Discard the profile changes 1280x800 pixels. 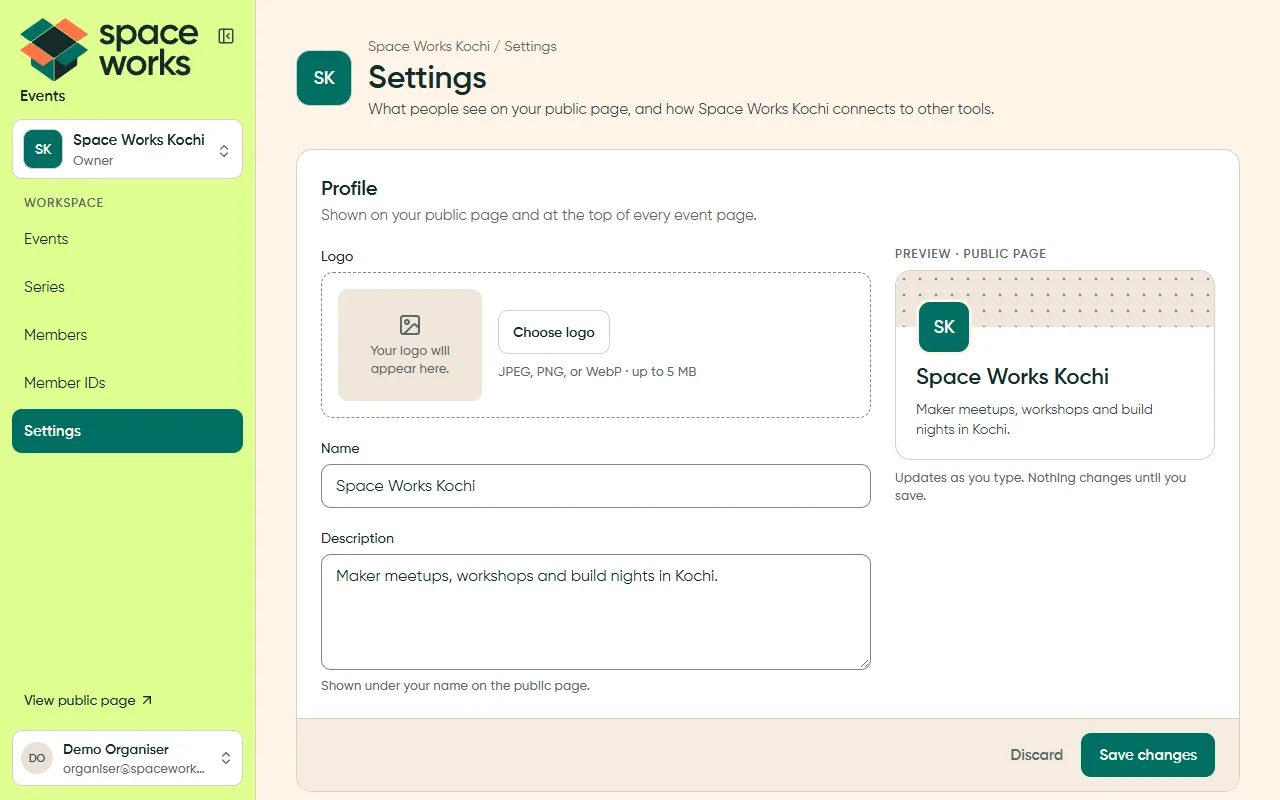pos(1036,755)
